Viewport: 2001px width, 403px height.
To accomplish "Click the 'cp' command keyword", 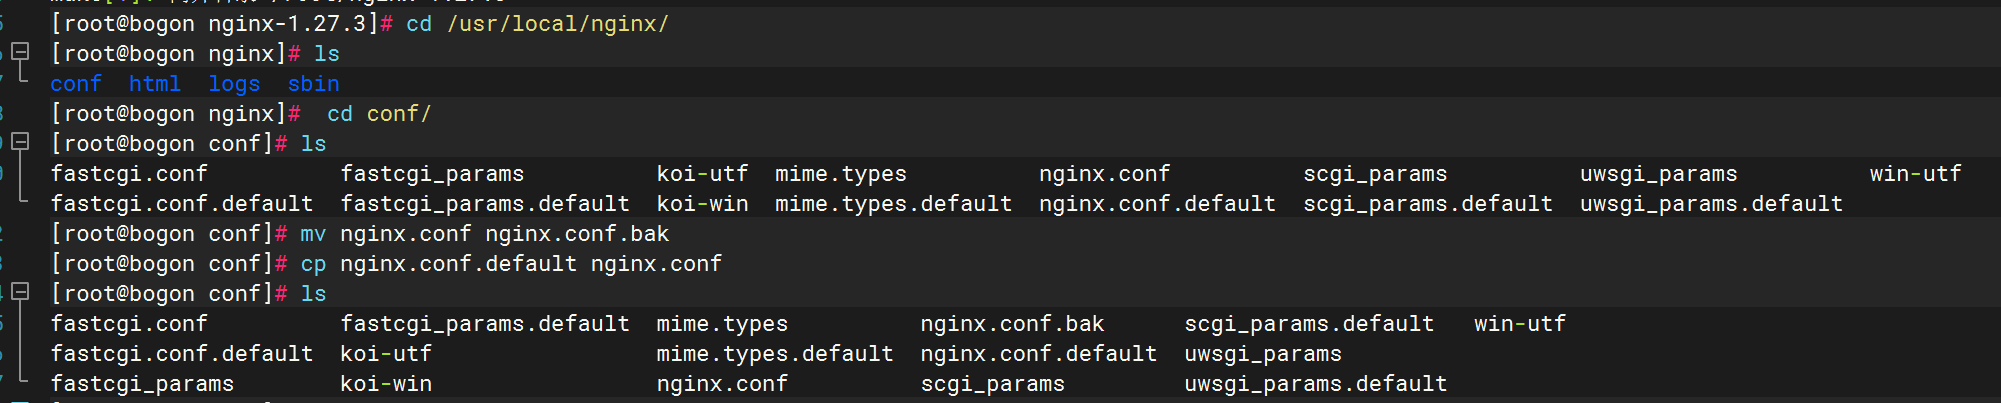I will (313, 264).
